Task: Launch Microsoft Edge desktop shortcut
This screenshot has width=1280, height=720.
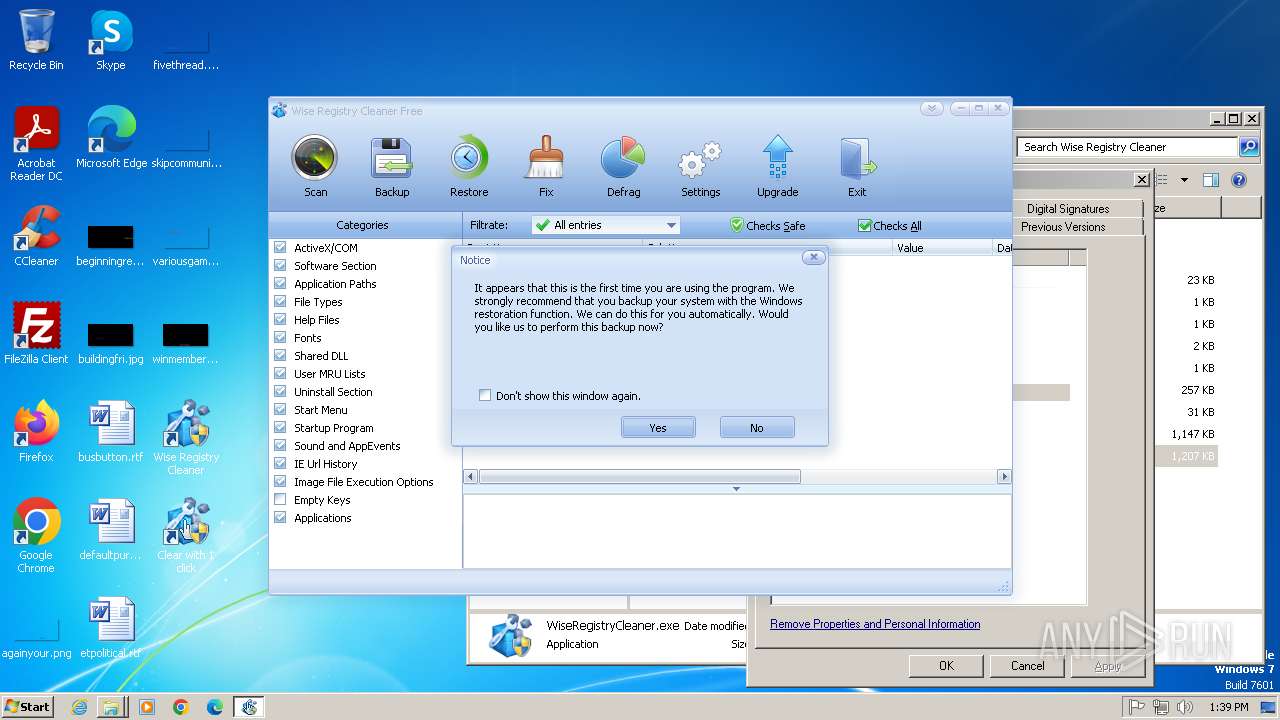Action: pyautogui.click(x=111, y=138)
